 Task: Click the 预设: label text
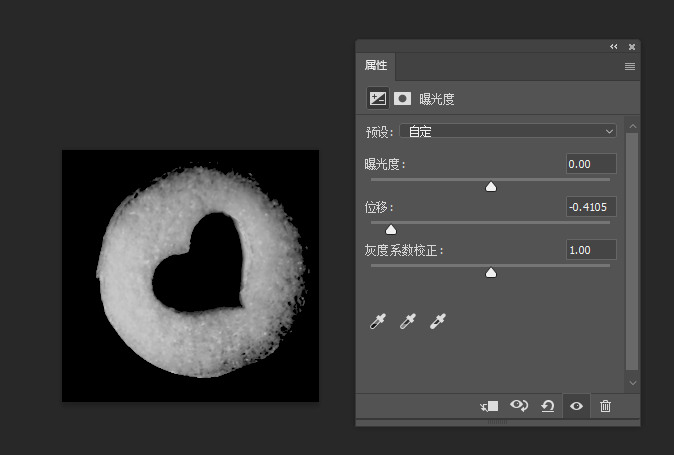point(380,131)
